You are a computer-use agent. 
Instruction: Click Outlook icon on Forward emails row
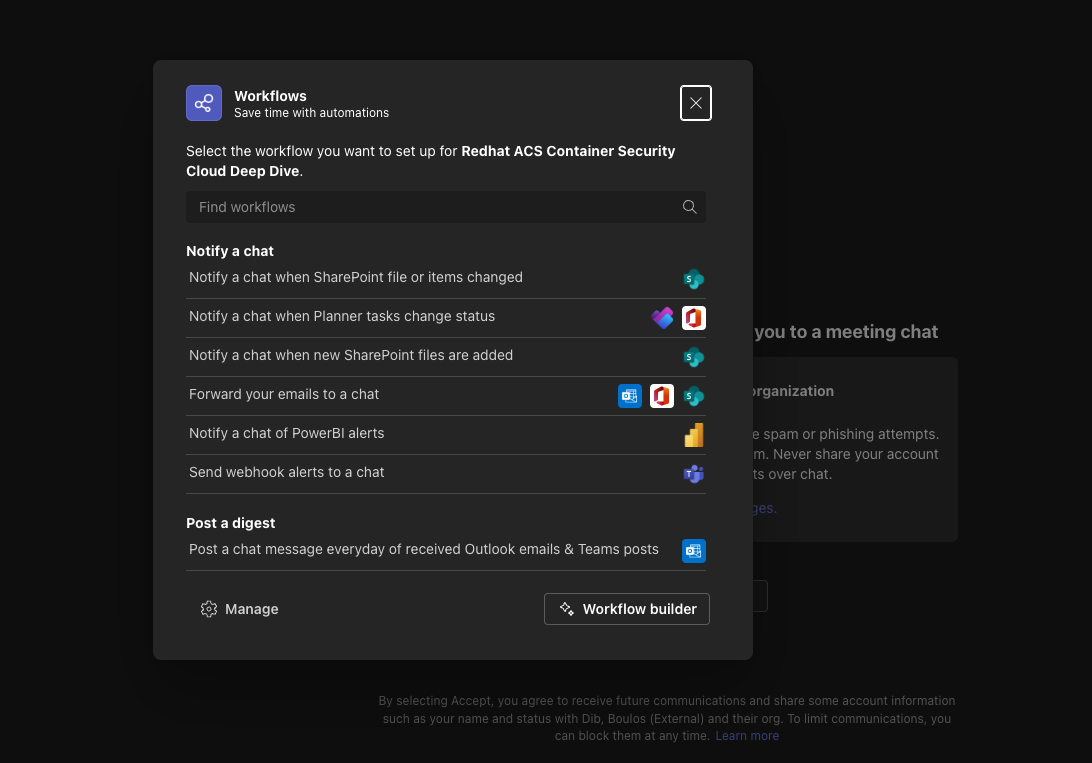click(630, 396)
